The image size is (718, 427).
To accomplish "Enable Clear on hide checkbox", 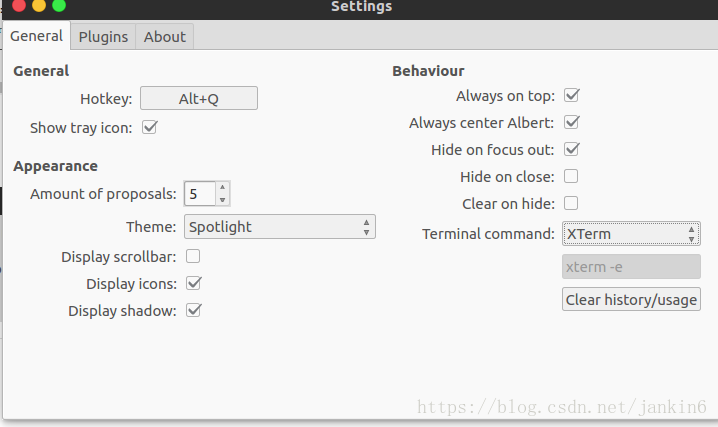I will (x=571, y=203).
